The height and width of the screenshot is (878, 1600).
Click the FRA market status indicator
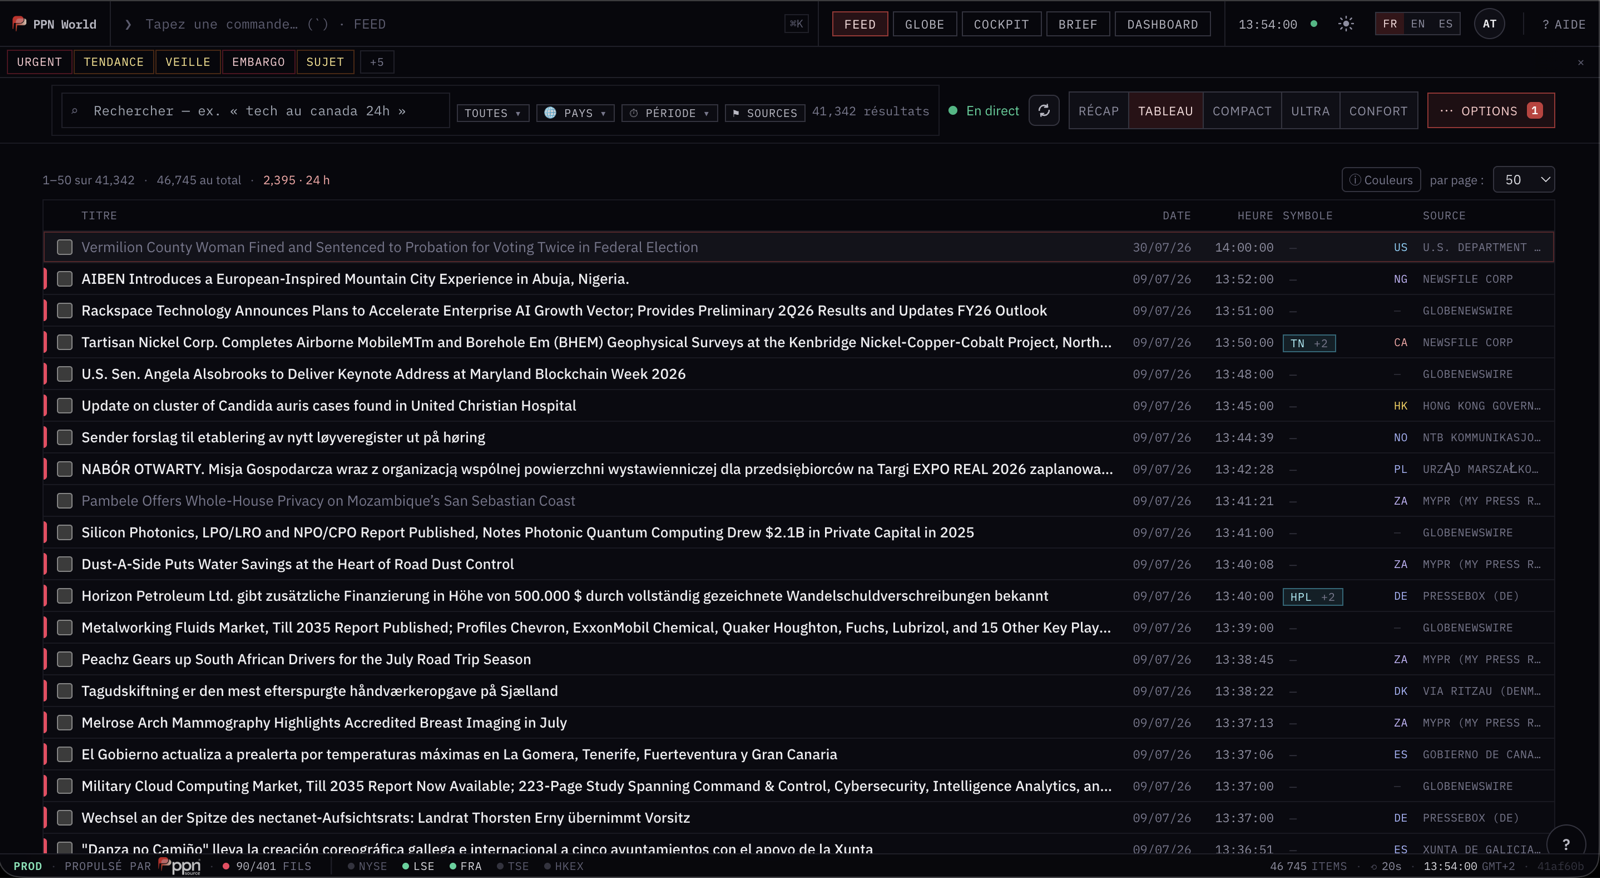tap(465, 866)
